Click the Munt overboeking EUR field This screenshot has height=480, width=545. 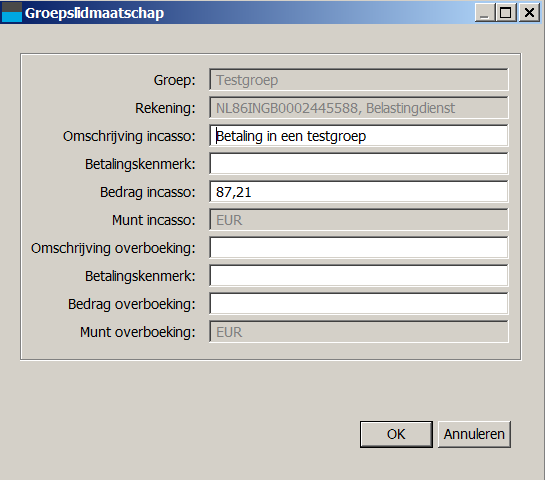[x=359, y=332]
